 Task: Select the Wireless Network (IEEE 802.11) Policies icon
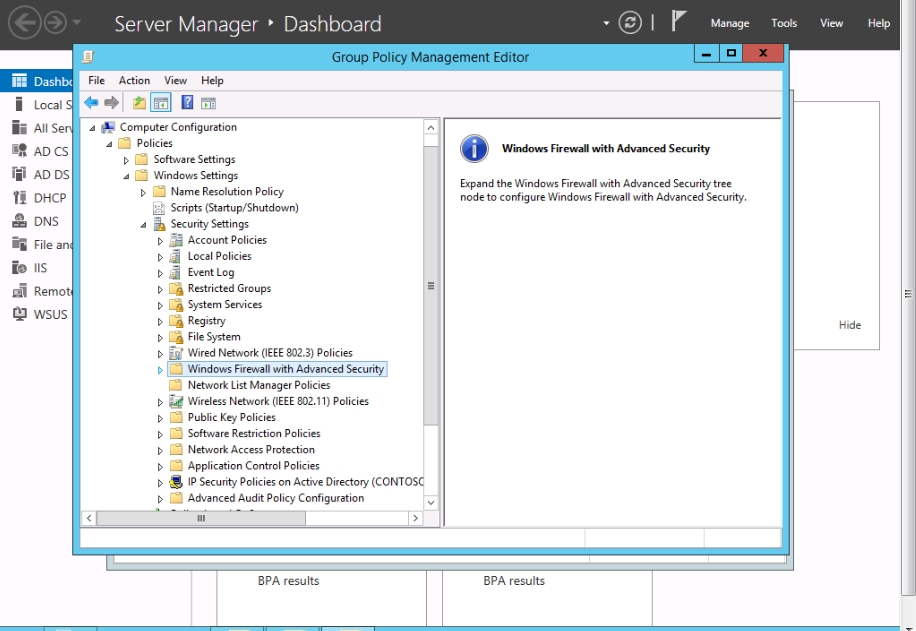tap(176, 401)
